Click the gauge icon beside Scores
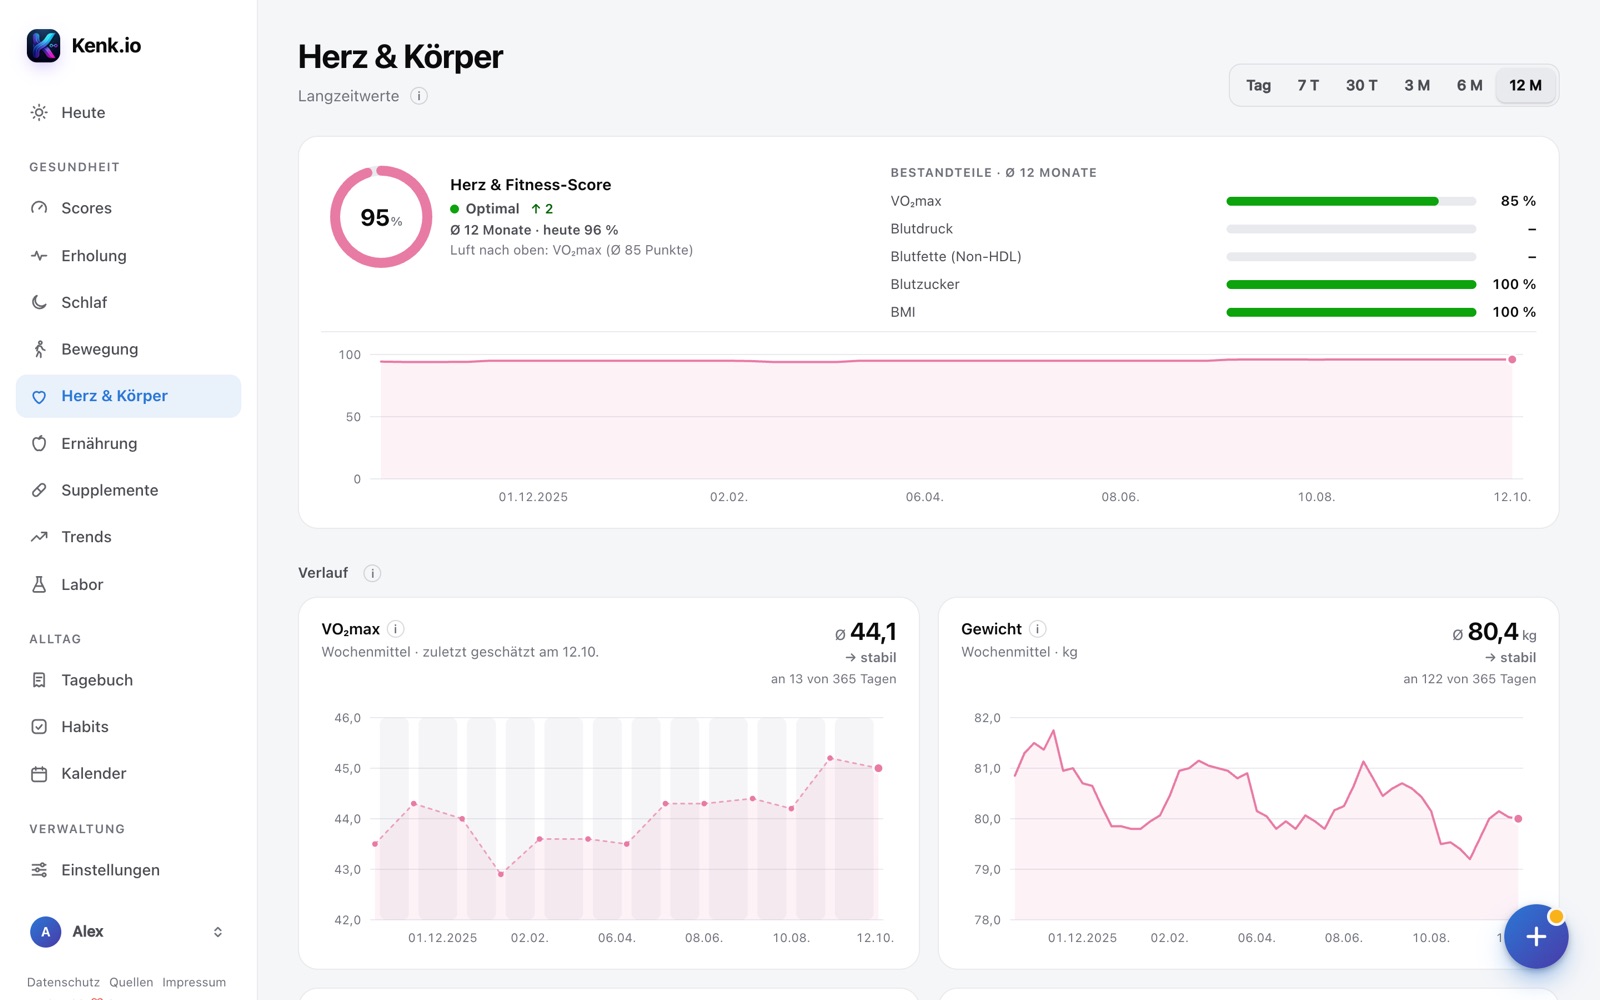The height and width of the screenshot is (1000, 1600). pyautogui.click(x=39, y=208)
